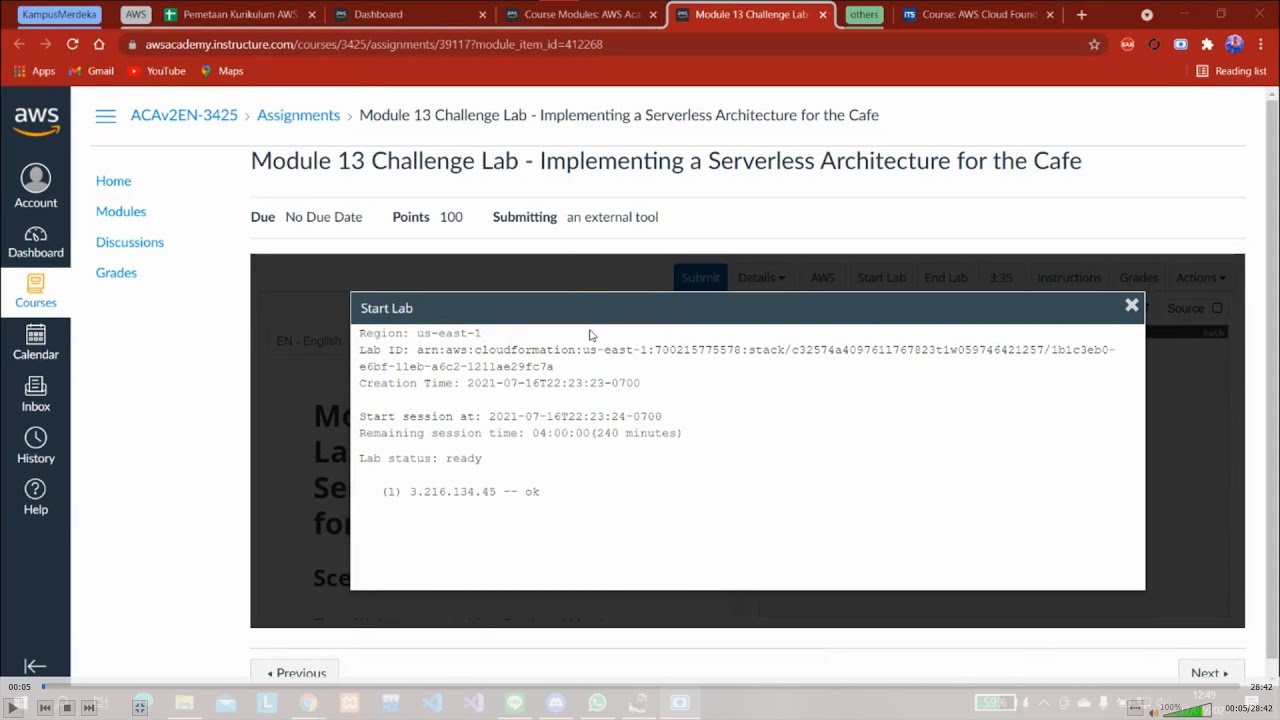1280x720 pixels.
Task: Open the YouTube bookmark
Action: 156,71
